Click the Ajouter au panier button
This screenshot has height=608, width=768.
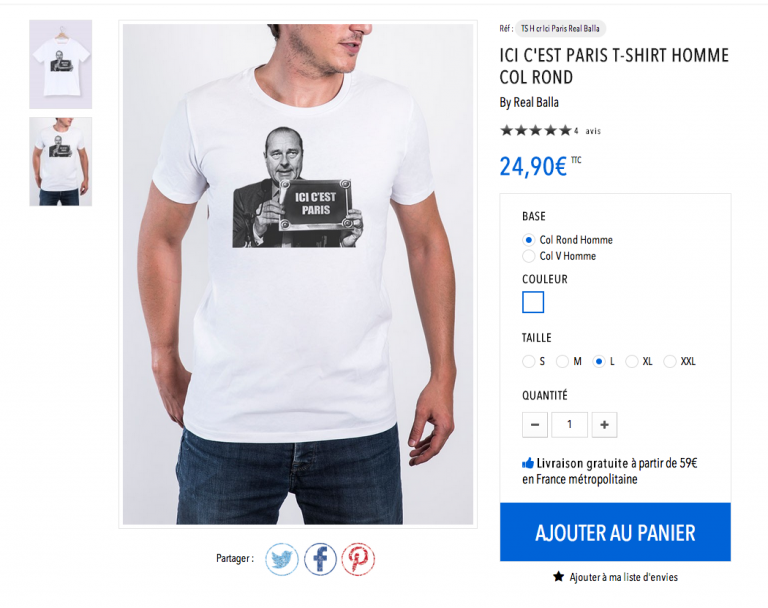[615, 532]
